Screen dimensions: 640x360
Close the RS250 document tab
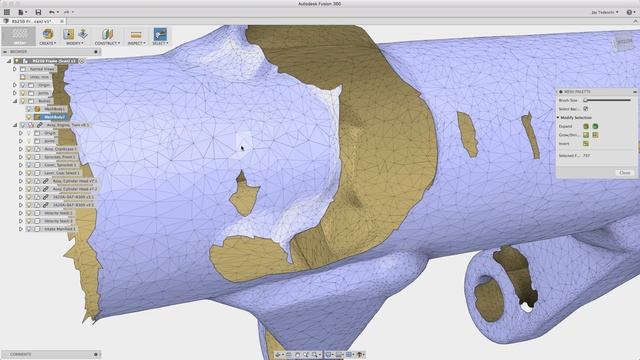pos(62,21)
